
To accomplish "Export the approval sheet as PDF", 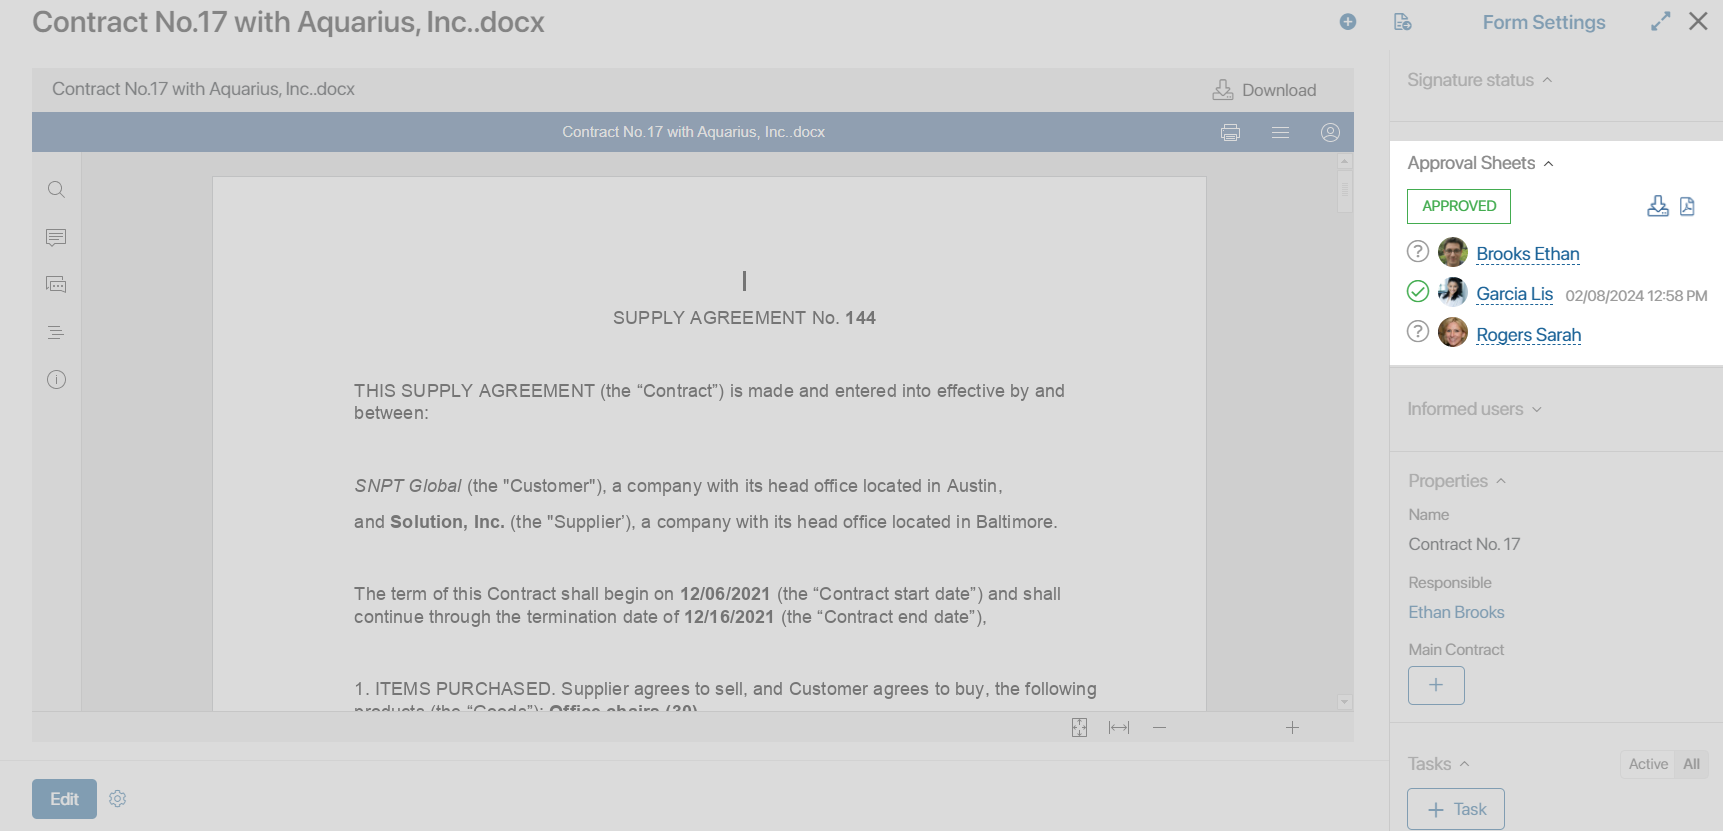I will pos(1687,206).
